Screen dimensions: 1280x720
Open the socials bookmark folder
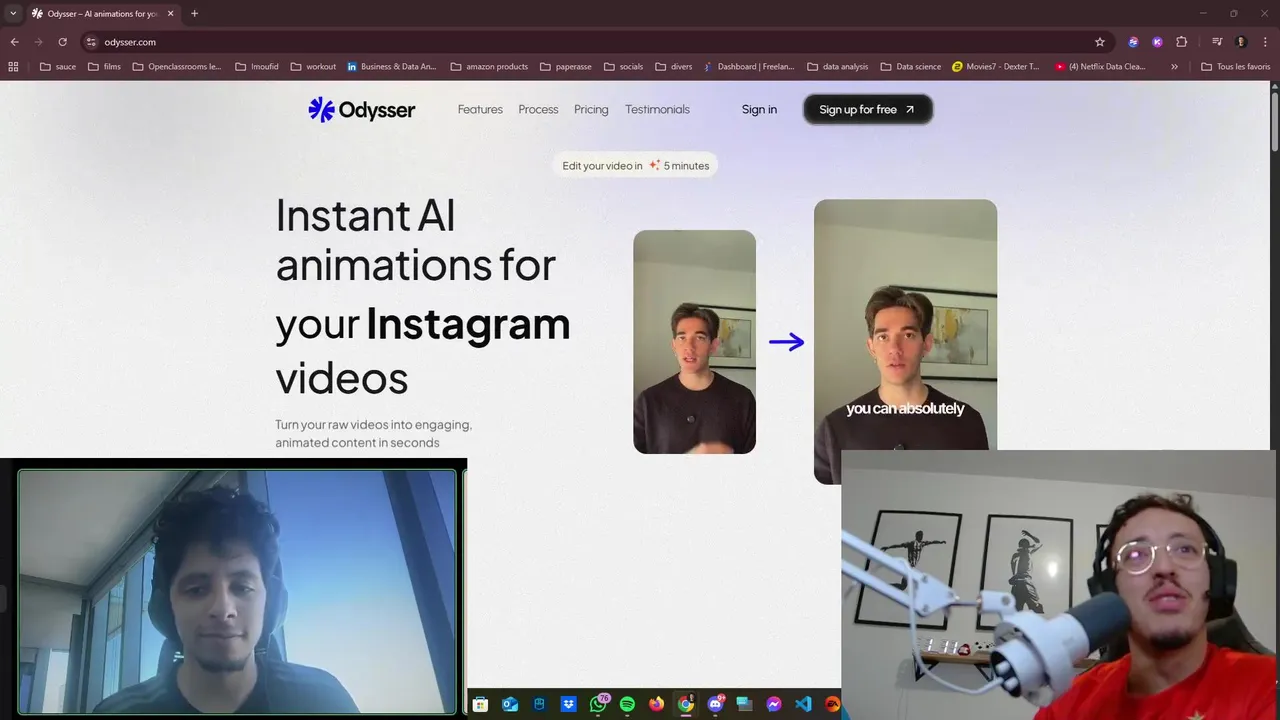(624, 67)
